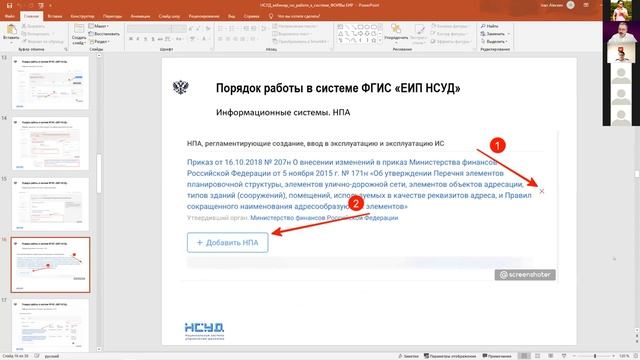Open the Заменить dropdown
Image resolution: width=640 pixels, height=360 pixels.
coord(495,34)
